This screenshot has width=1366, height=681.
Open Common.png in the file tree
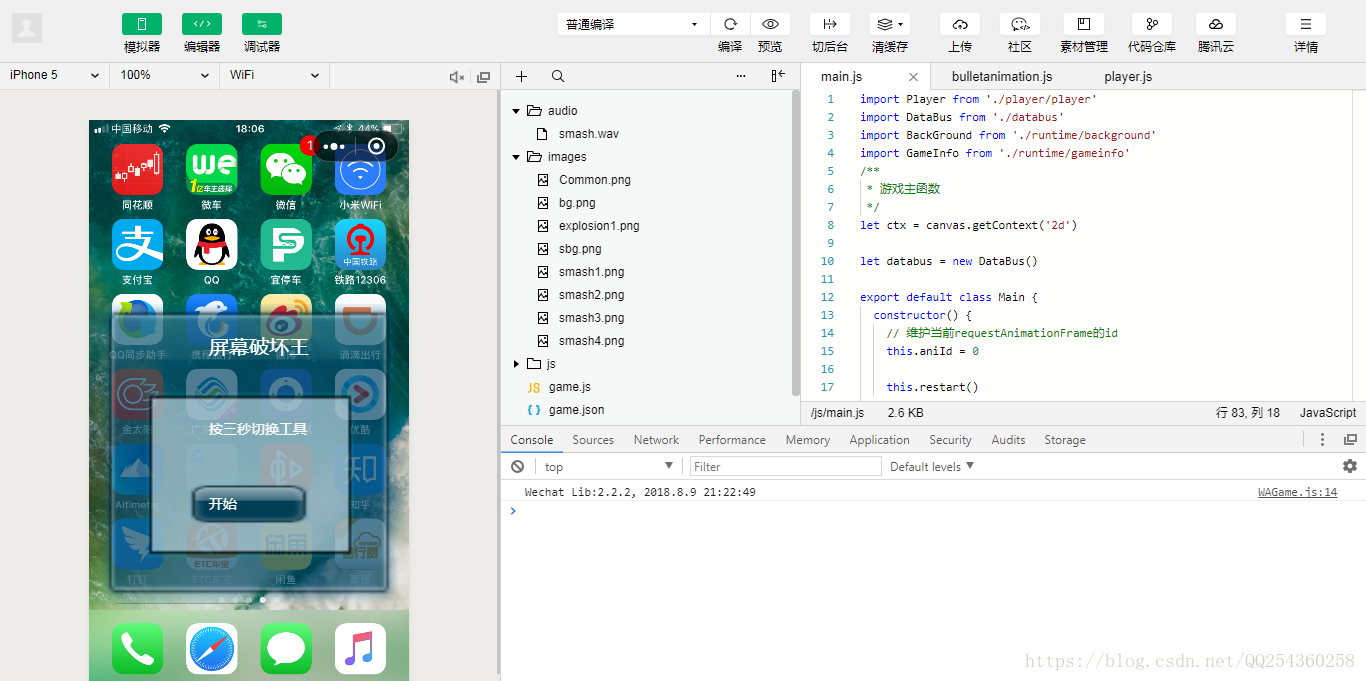pyautogui.click(x=595, y=180)
